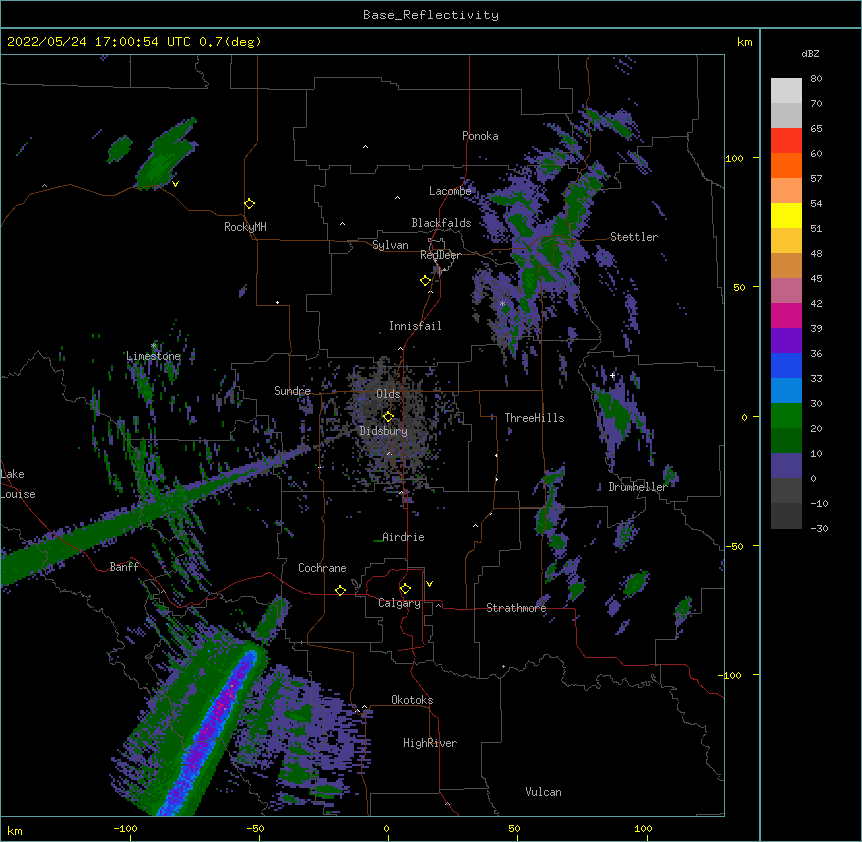The height and width of the screenshot is (842, 862).
Task: Select the royal blue swatch below the 36 label
Action: tap(786, 365)
